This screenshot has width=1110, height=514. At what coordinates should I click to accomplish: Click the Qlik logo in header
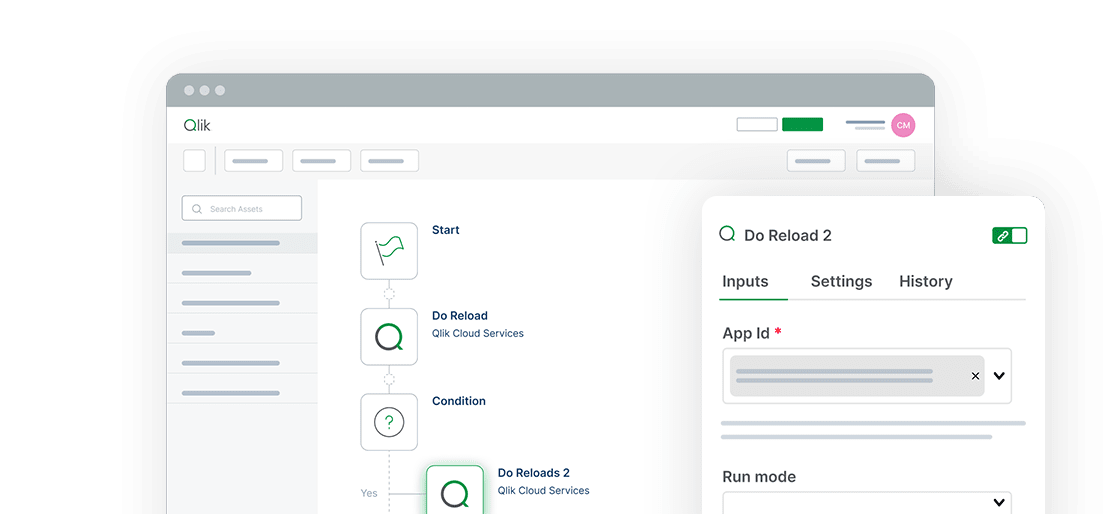coord(198,125)
